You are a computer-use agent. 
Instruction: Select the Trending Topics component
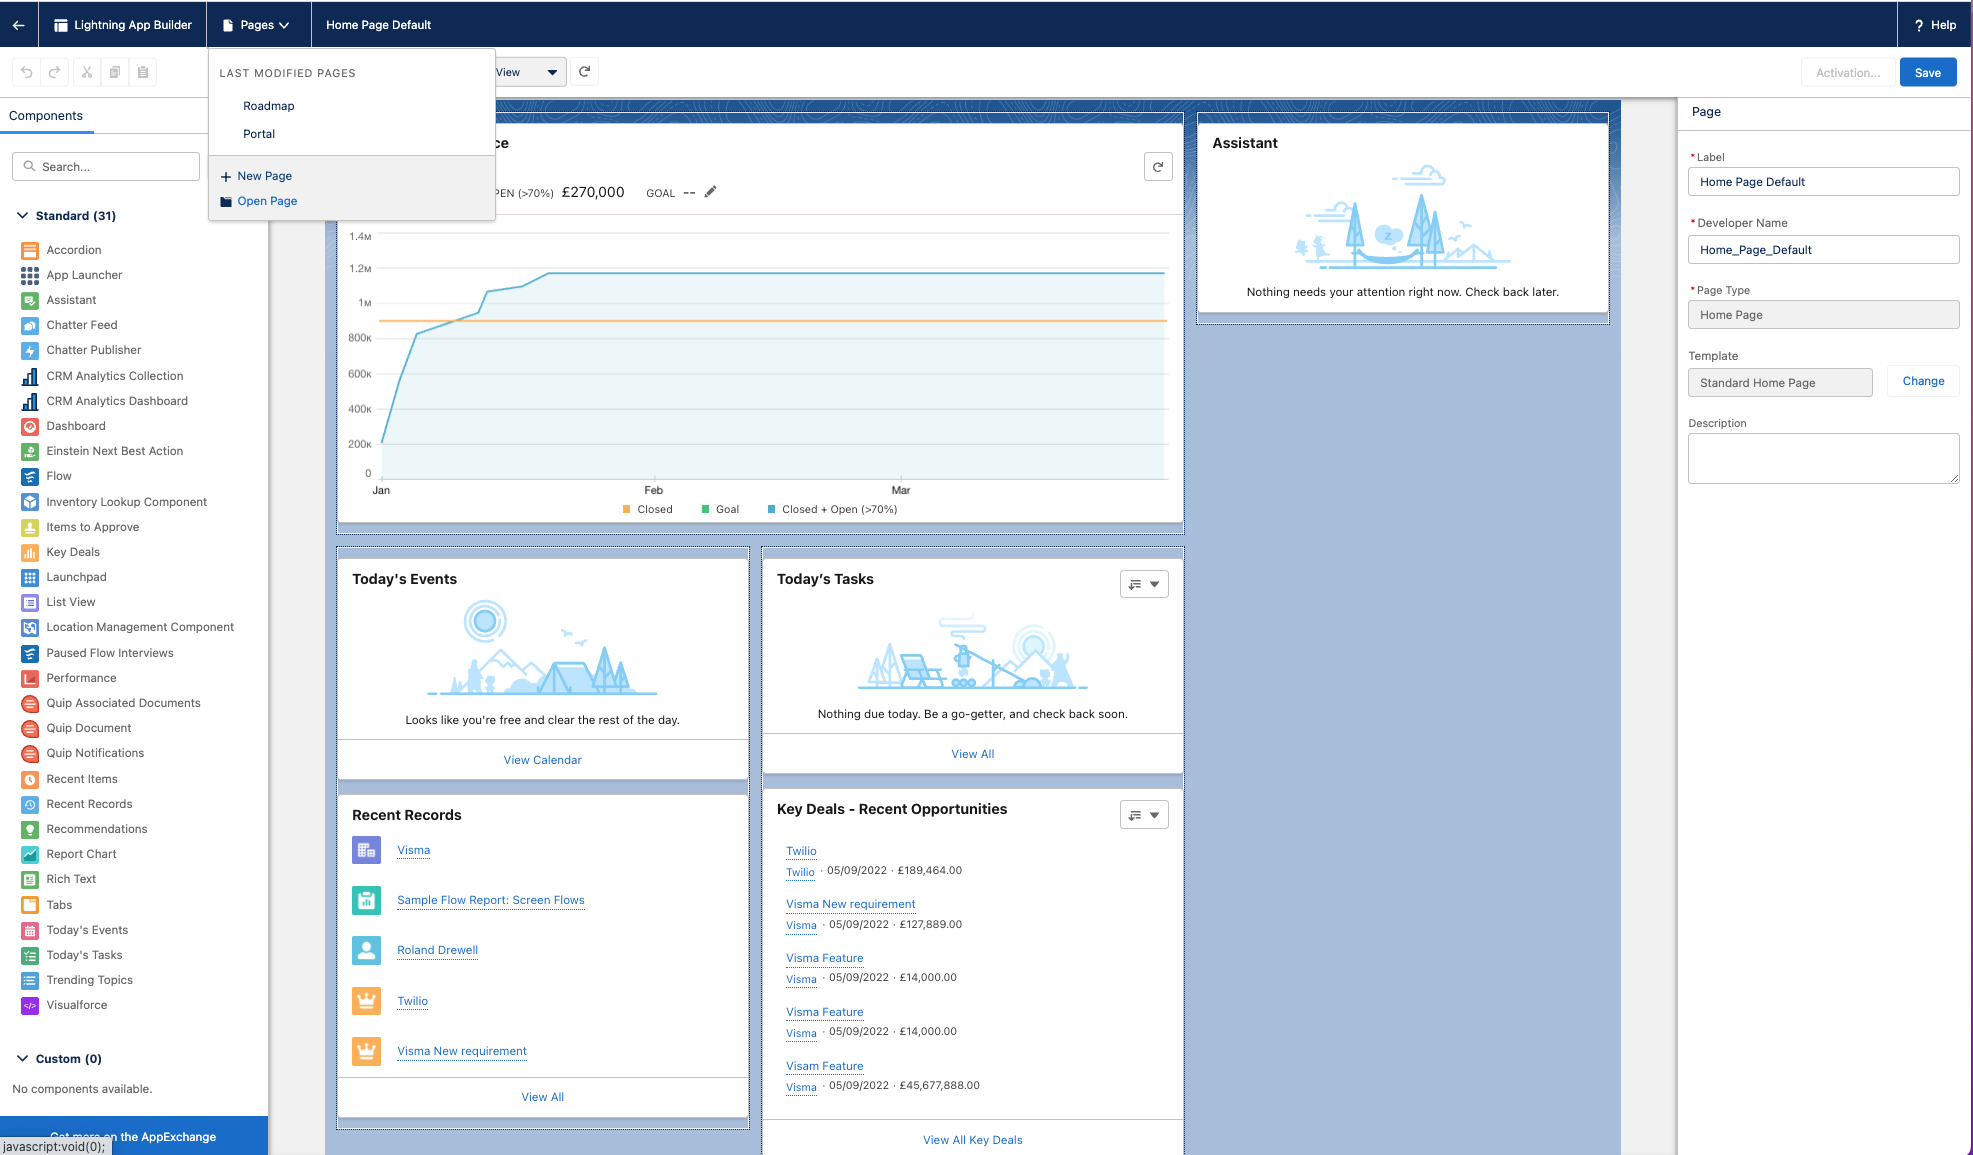tap(89, 980)
